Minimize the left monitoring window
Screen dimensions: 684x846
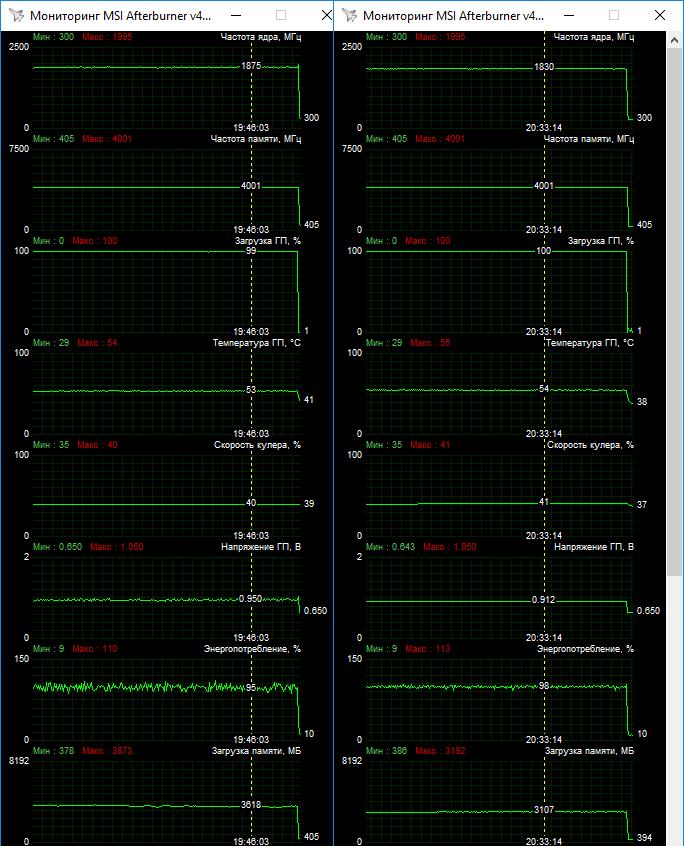[236, 15]
